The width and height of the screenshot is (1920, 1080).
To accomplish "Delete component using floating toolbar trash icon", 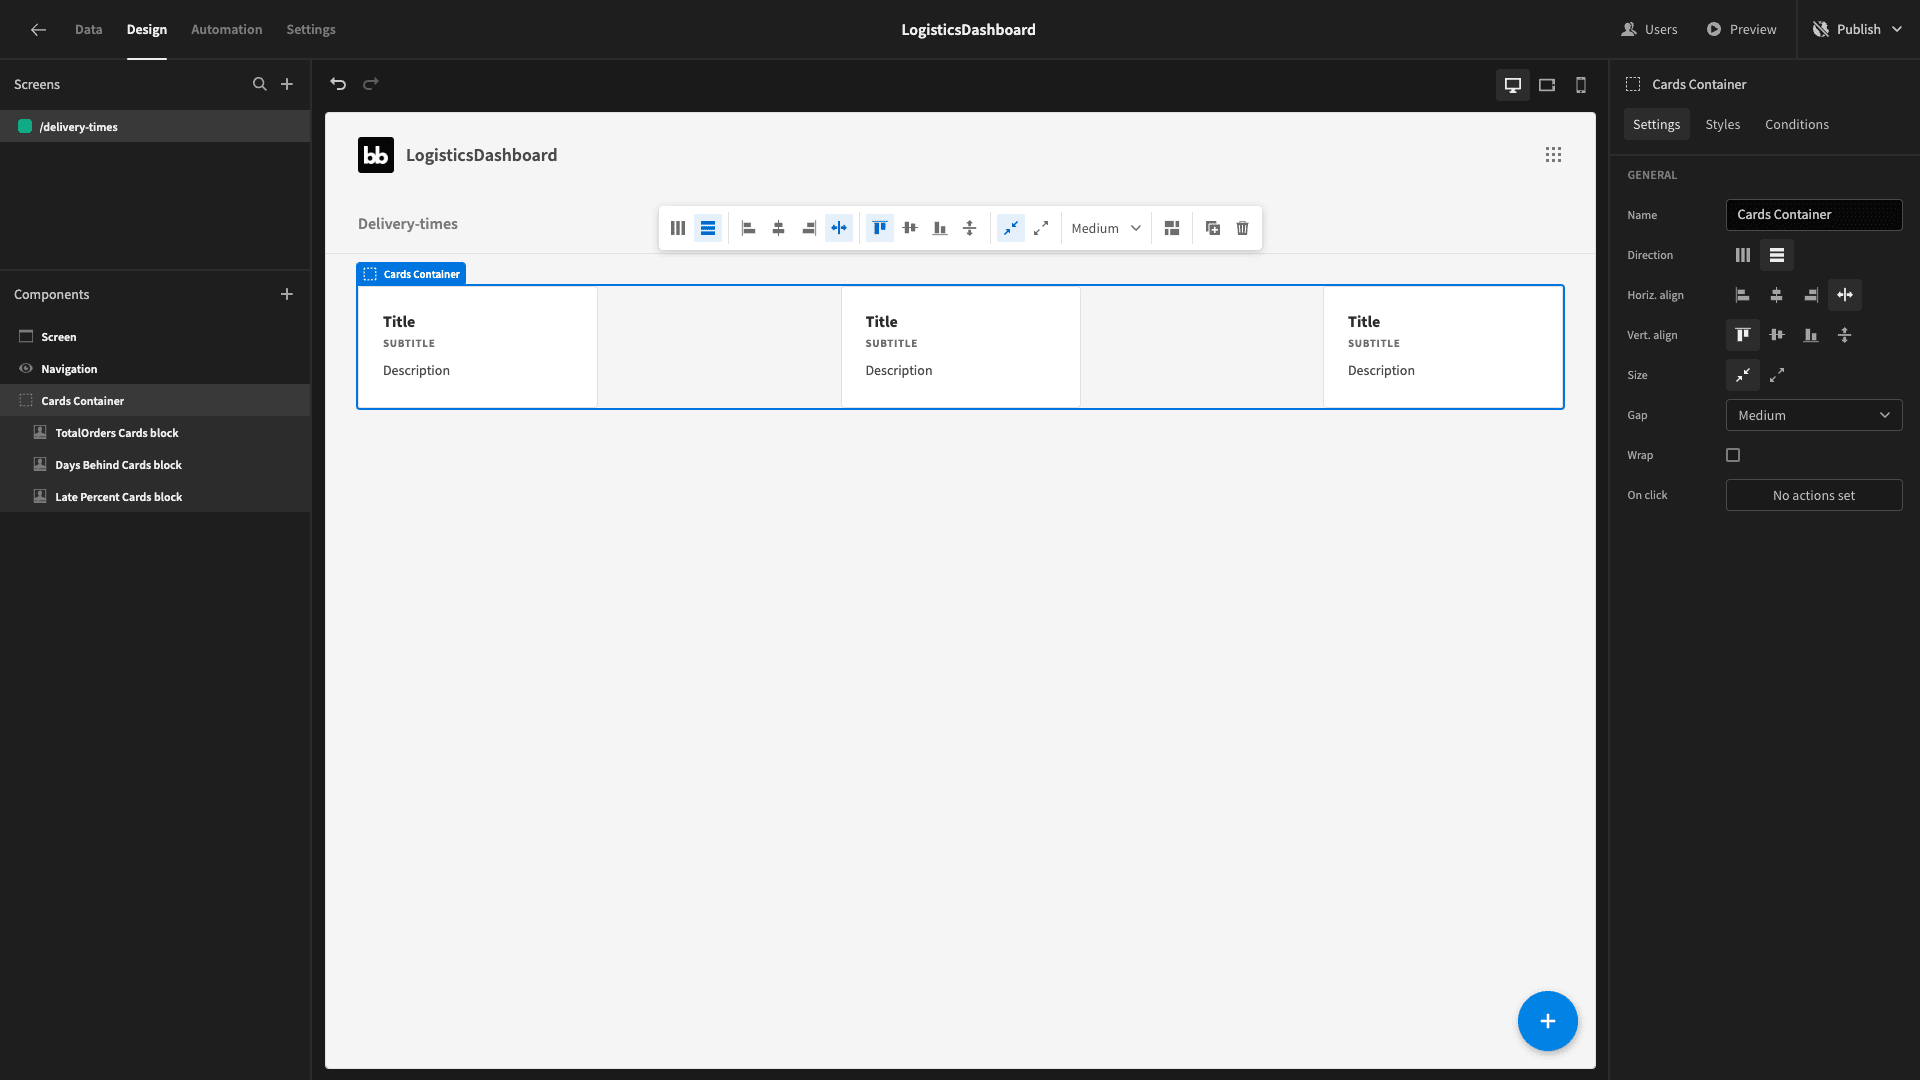I will tap(1243, 228).
